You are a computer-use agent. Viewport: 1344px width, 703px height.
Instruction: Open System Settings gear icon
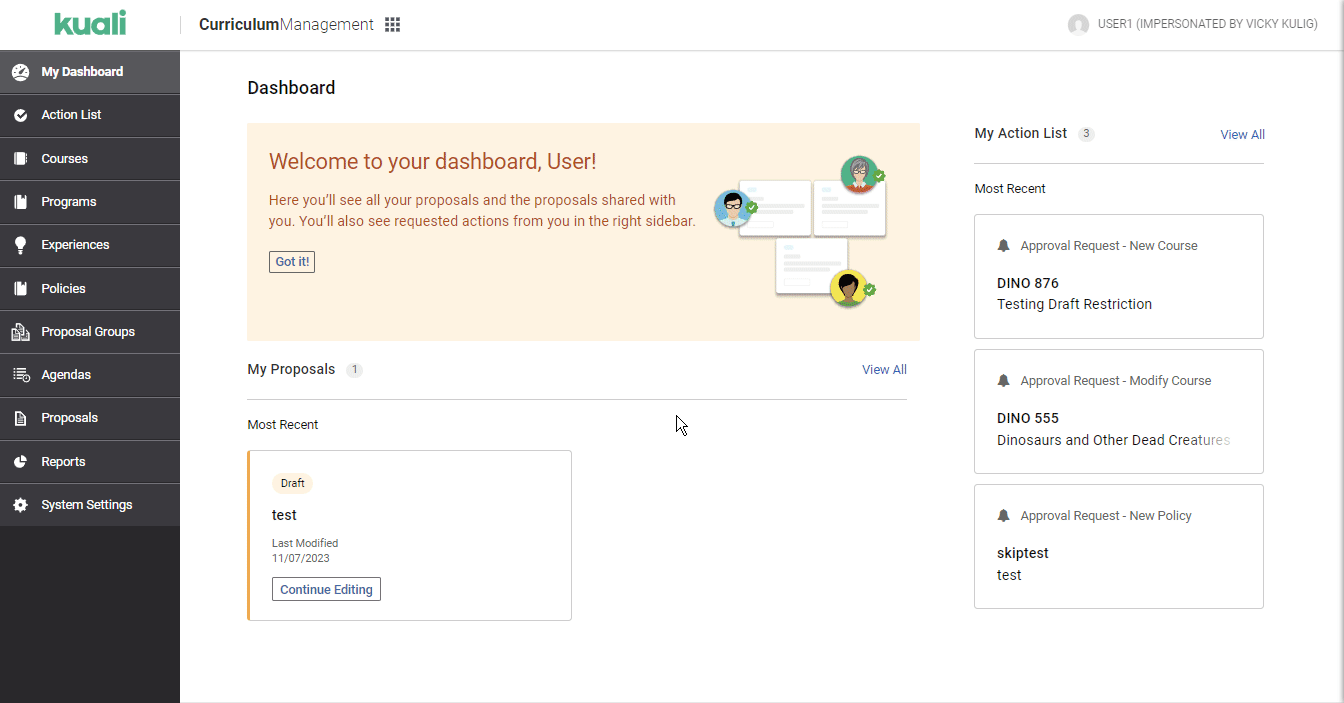[x=20, y=504]
